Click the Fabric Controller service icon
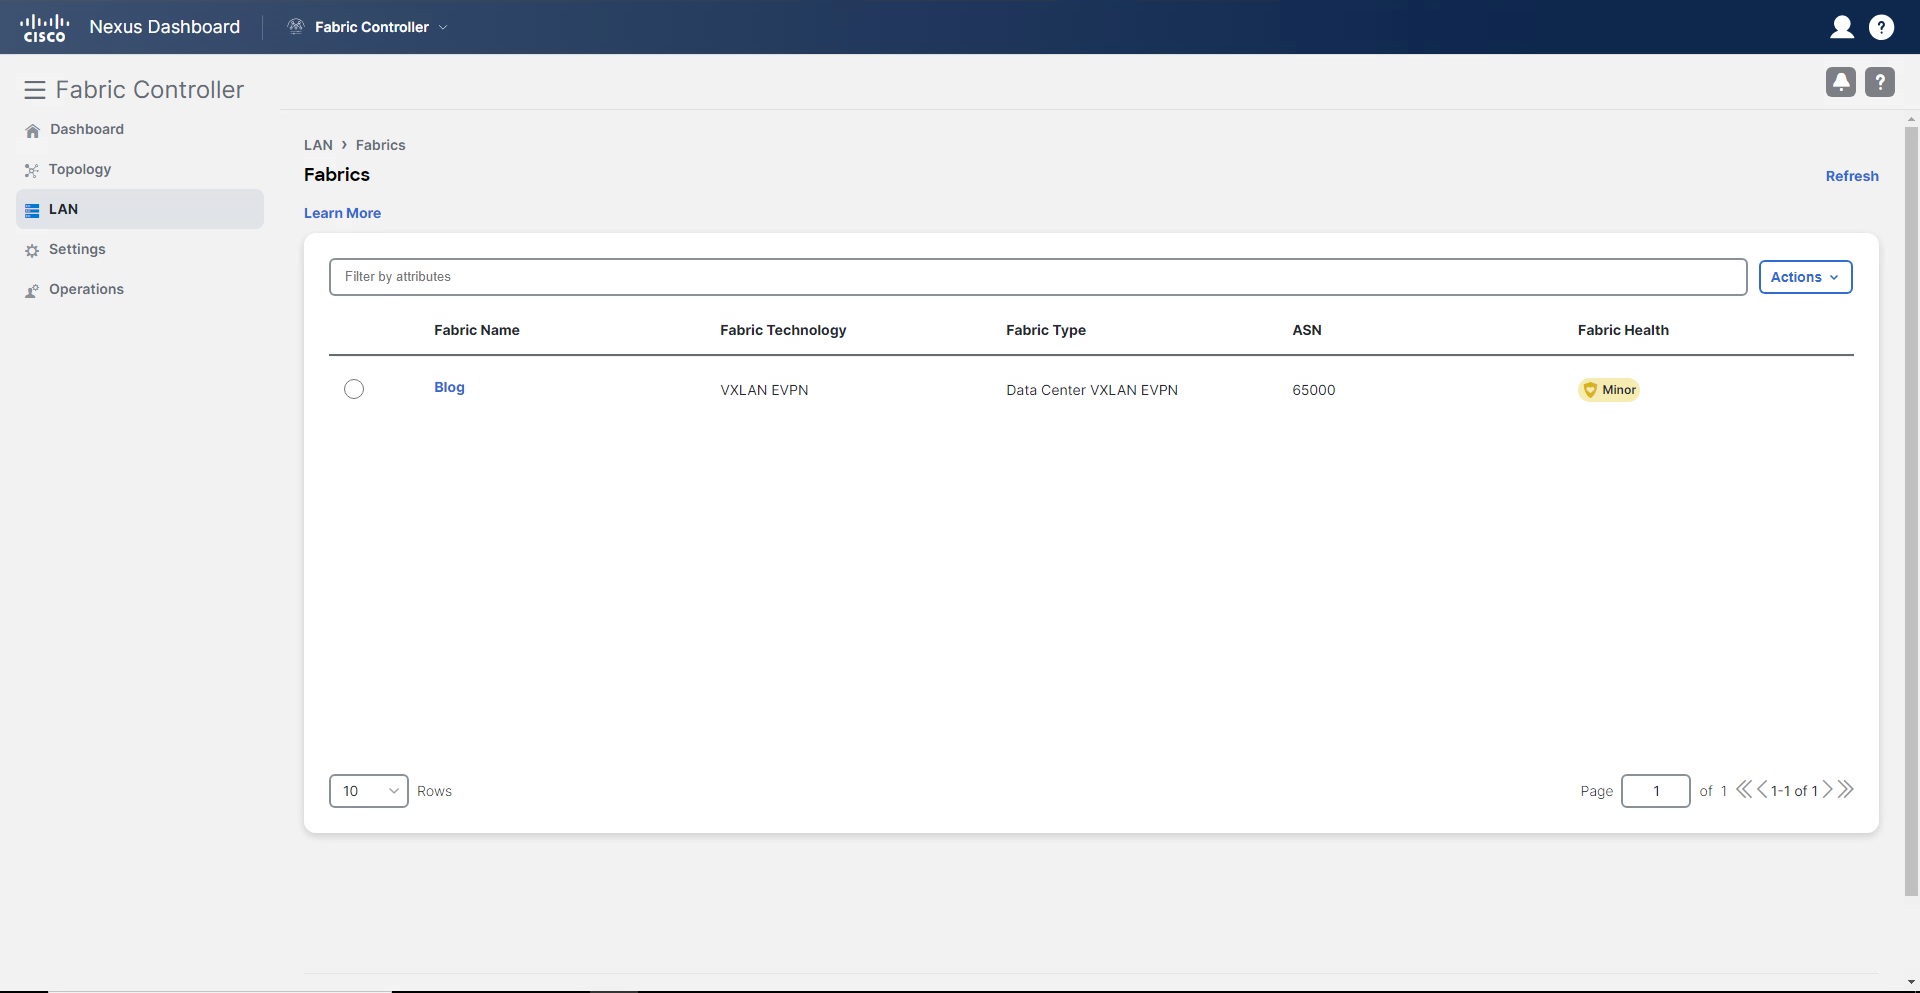1920x993 pixels. pyautogui.click(x=296, y=27)
